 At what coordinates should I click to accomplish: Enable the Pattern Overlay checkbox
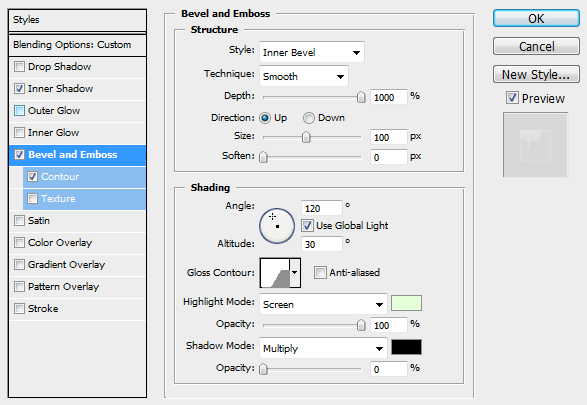click(x=19, y=287)
